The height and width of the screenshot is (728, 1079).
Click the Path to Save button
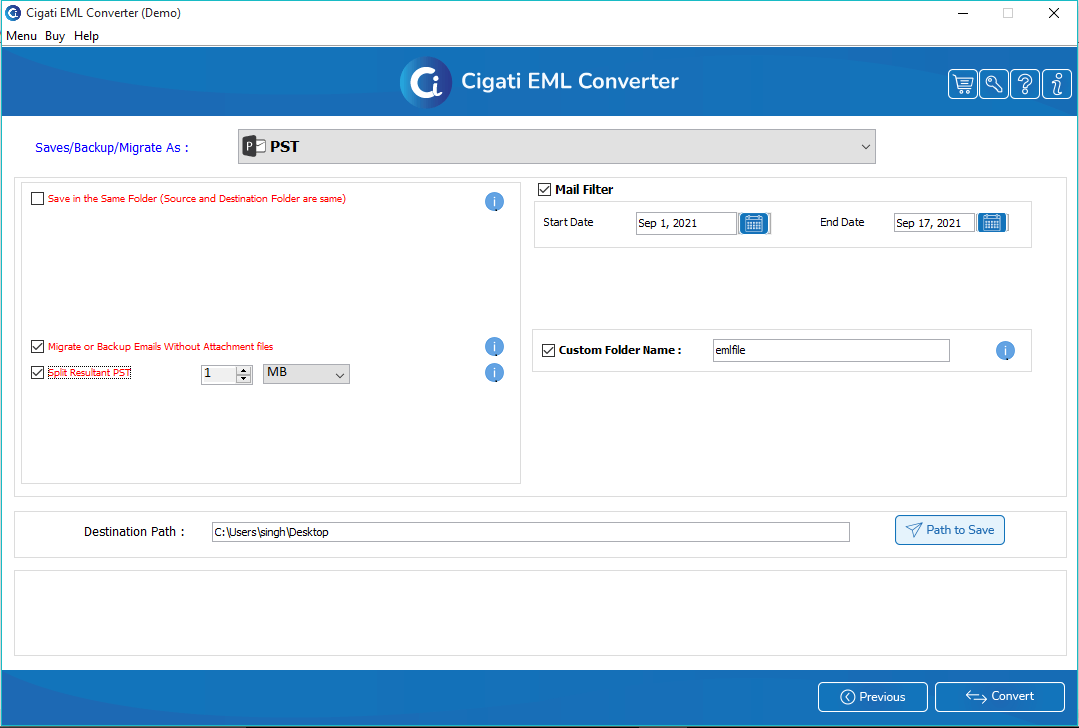(950, 530)
